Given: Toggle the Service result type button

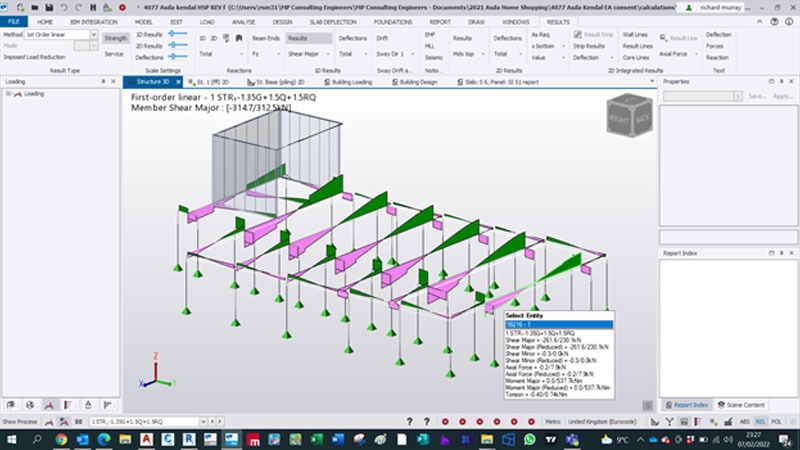Looking at the screenshot, I should click(x=115, y=54).
